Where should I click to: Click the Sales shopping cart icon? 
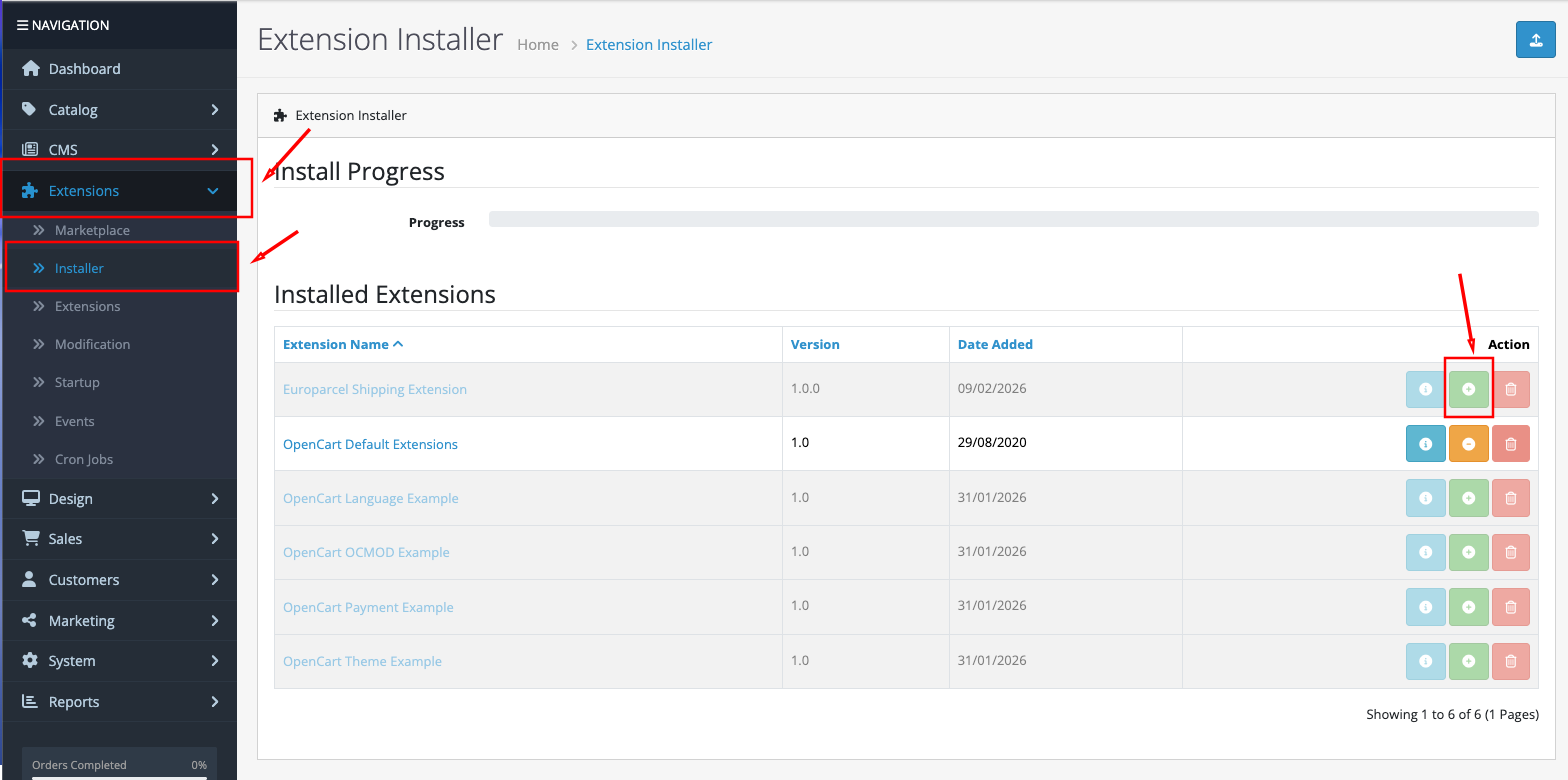pyautogui.click(x=30, y=538)
